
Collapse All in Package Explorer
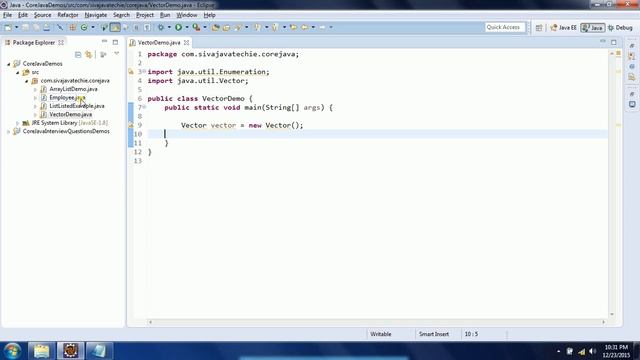coord(78,54)
